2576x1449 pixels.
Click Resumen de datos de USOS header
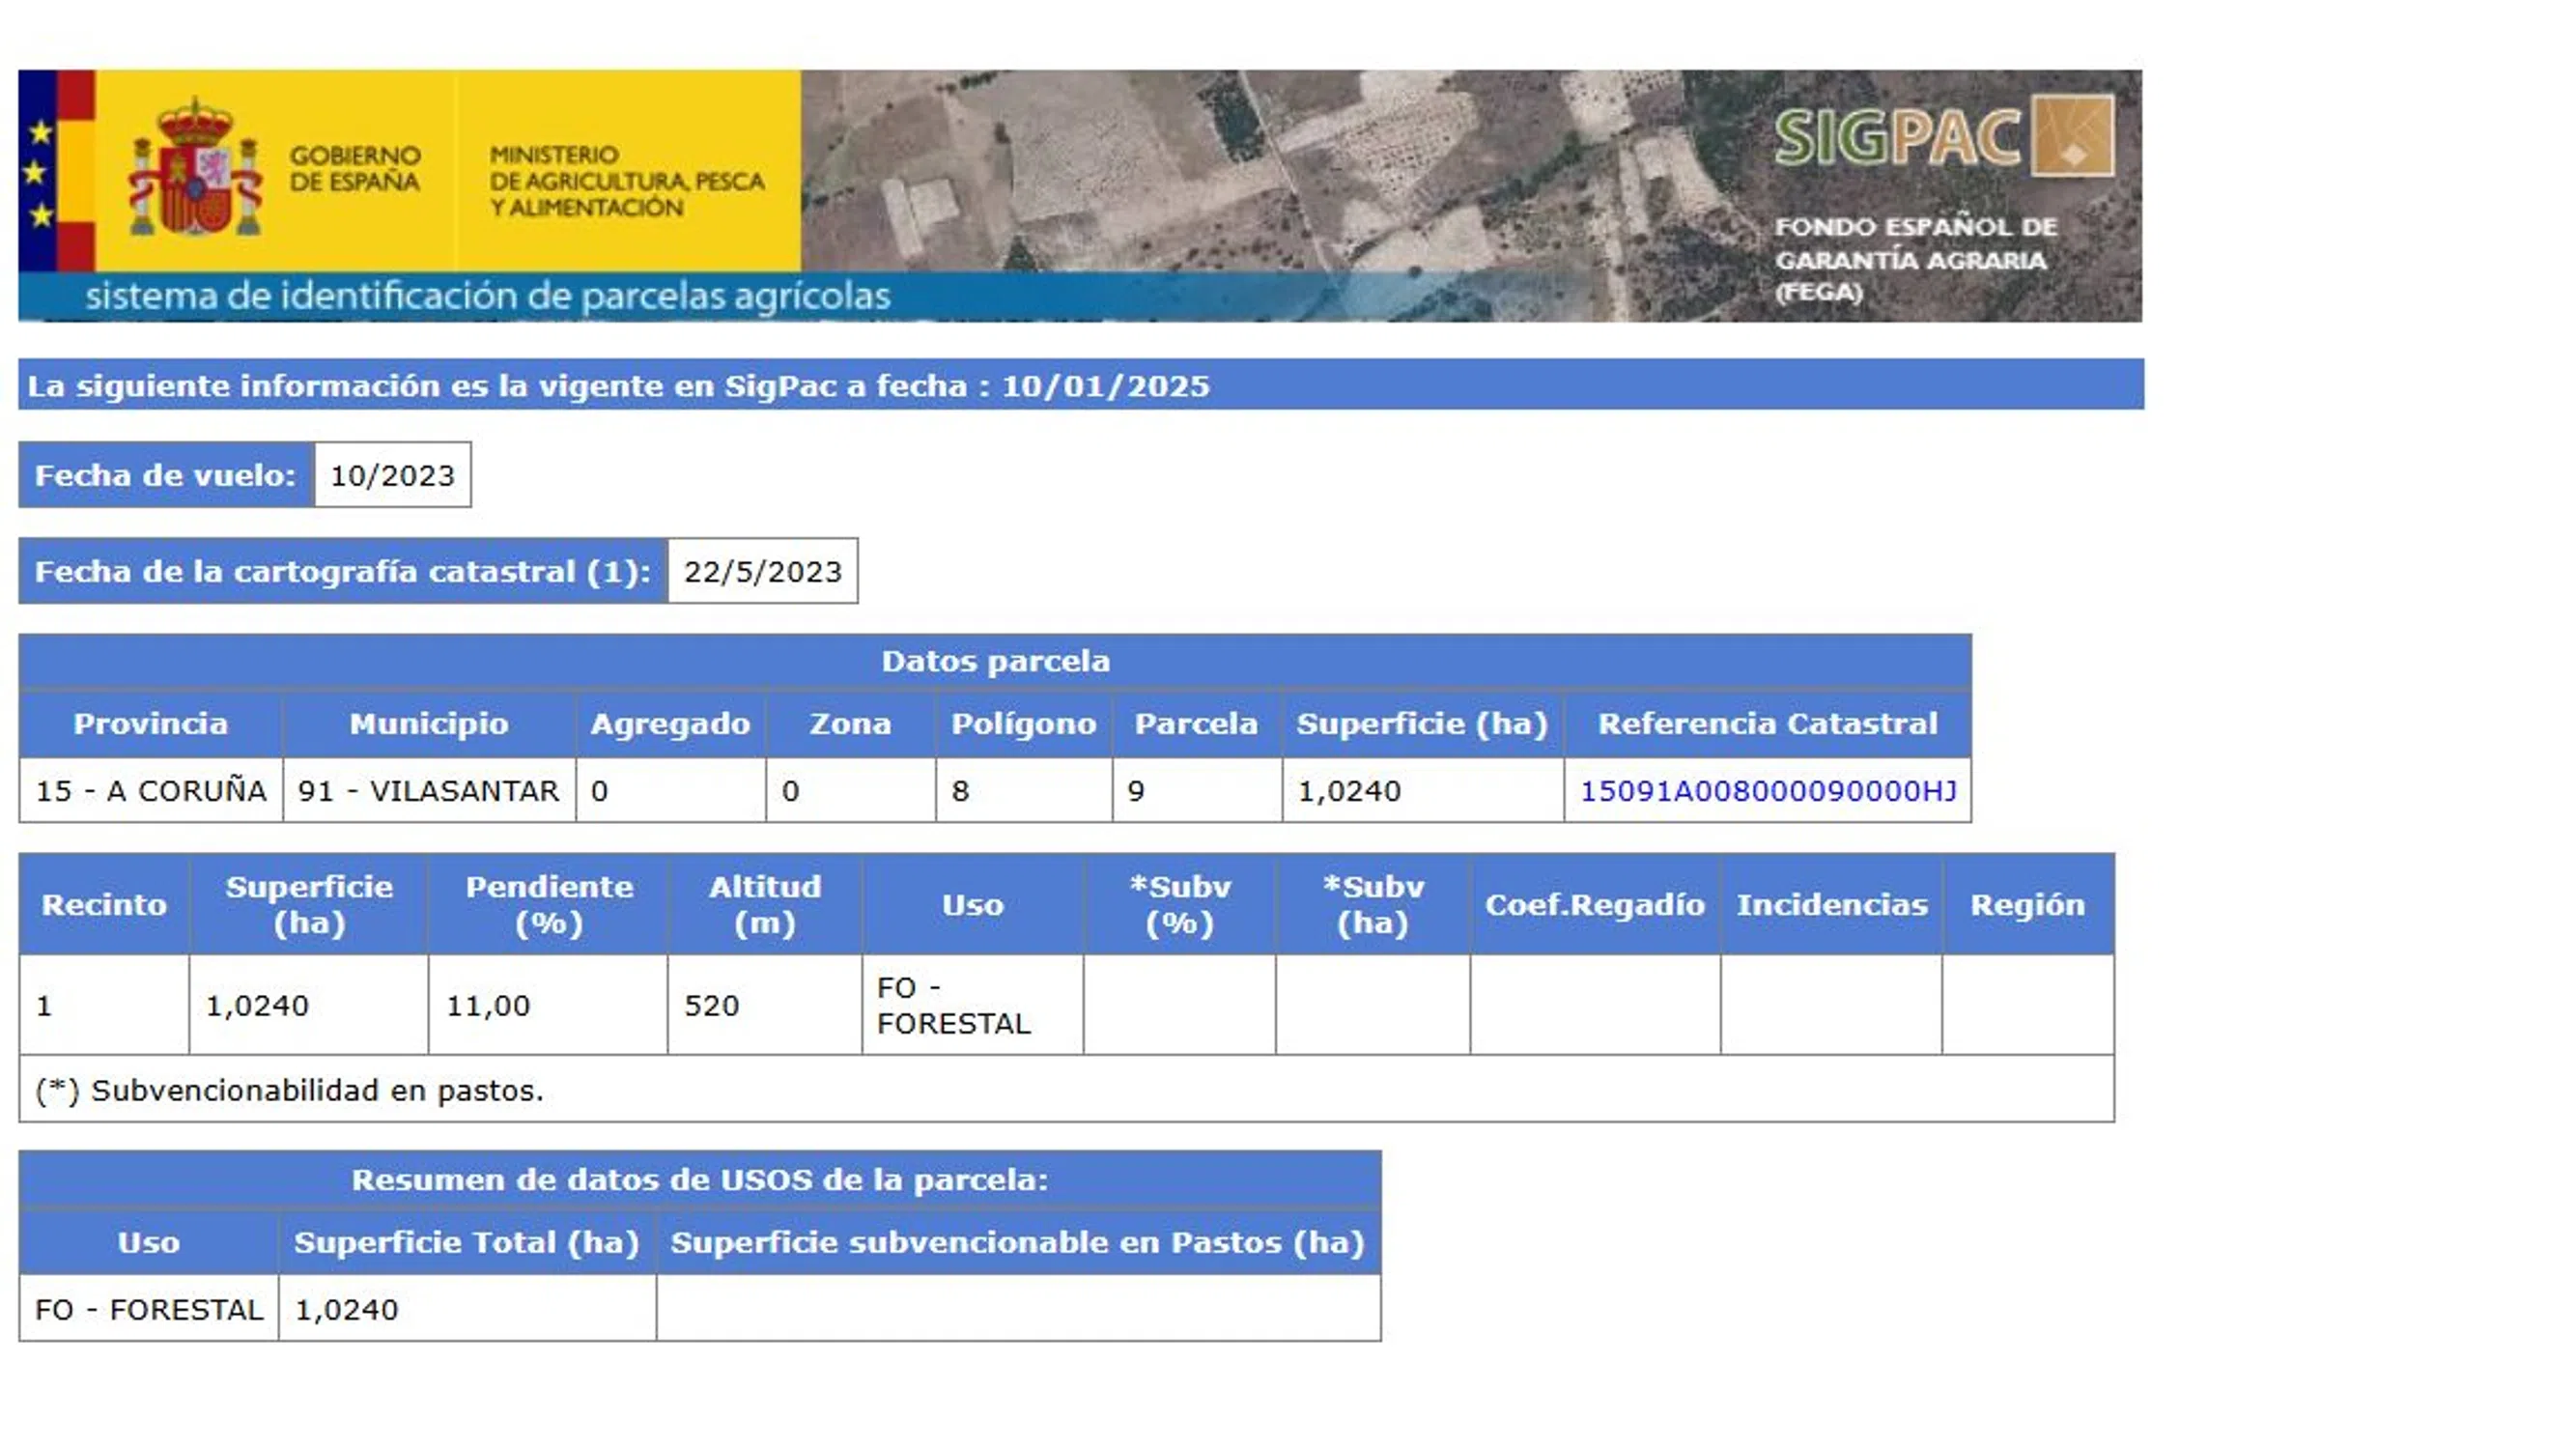point(699,1180)
